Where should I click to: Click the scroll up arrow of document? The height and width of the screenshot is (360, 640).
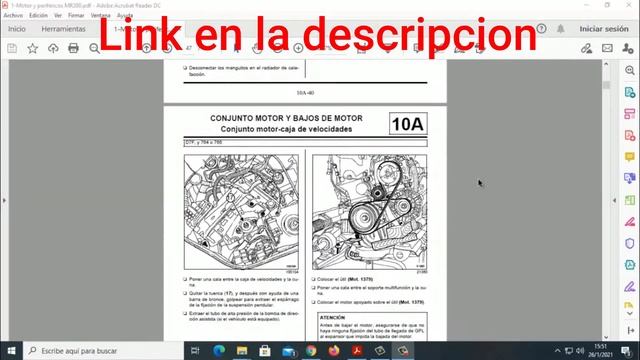click(606, 64)
